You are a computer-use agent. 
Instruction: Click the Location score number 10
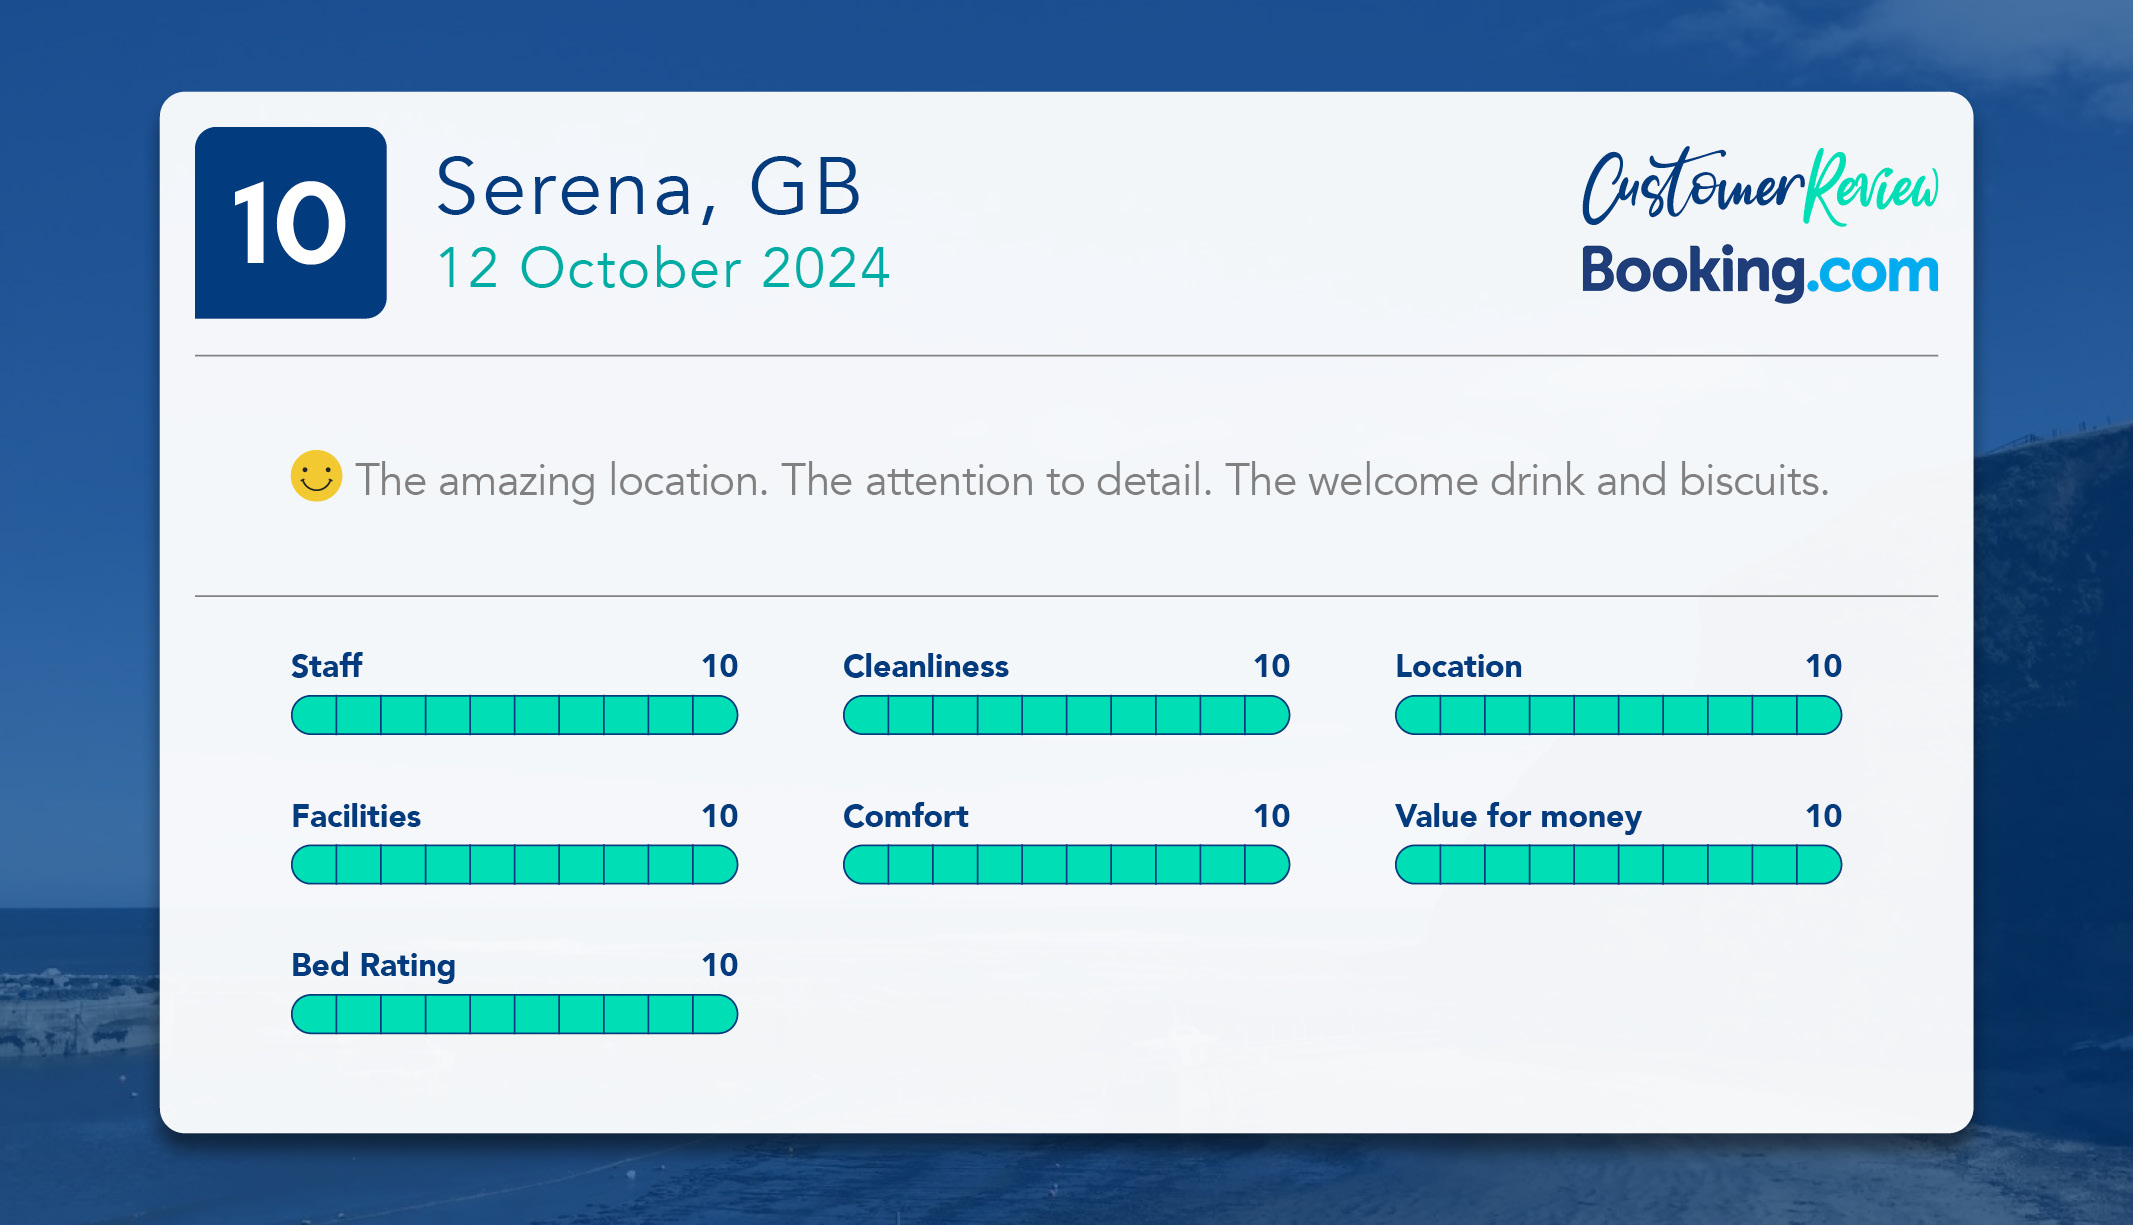pos(1823,666)
